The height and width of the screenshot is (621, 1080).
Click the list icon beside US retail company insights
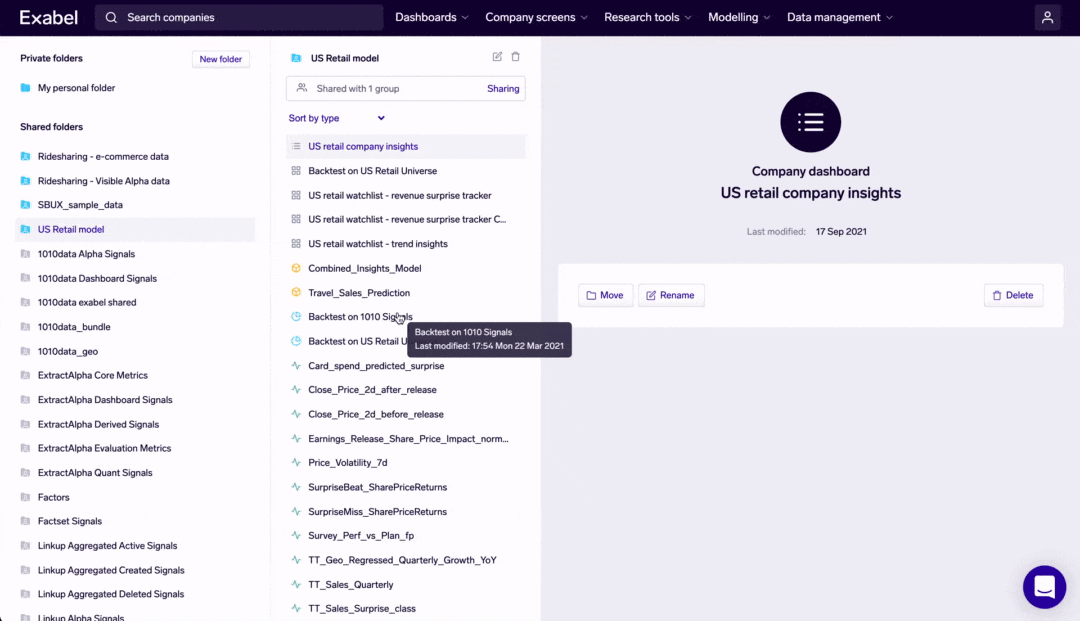[x=296, y=146]
